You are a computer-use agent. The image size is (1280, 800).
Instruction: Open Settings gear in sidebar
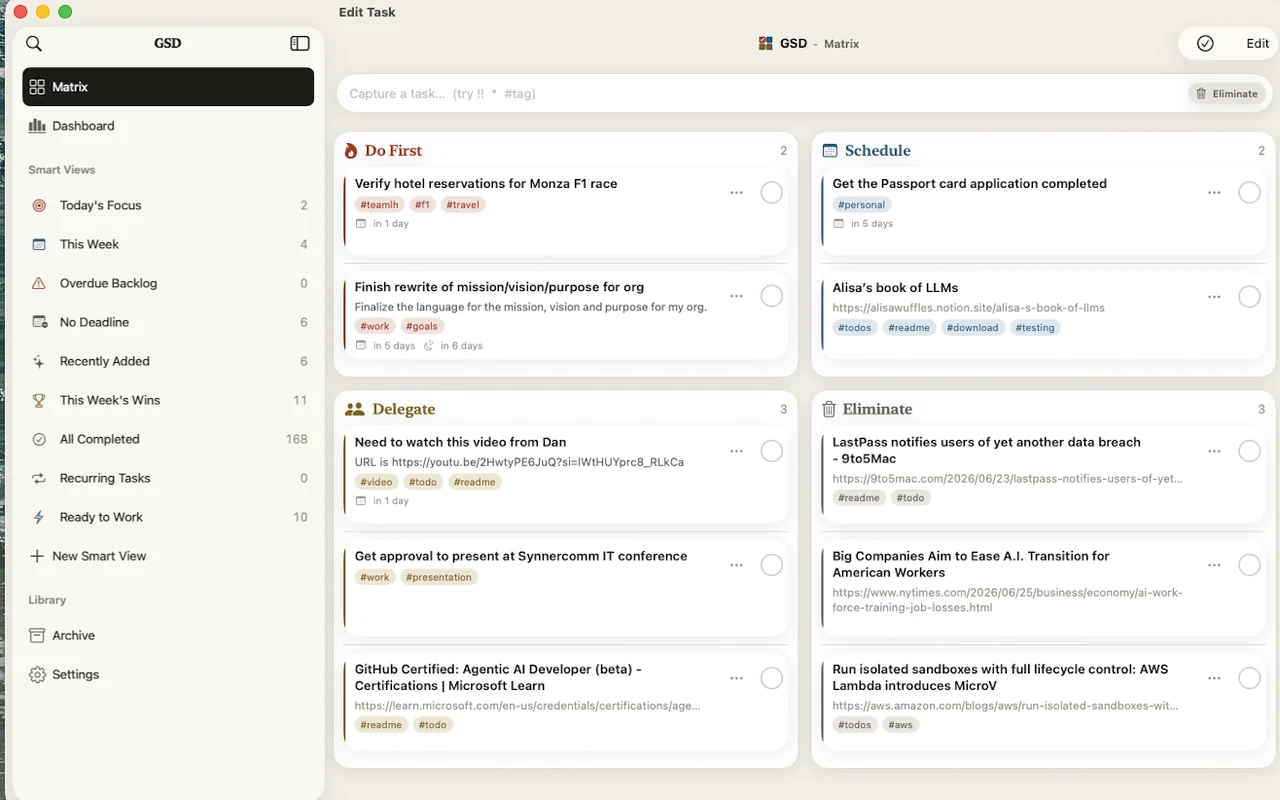pyautogui.click(x=37, y=675)
